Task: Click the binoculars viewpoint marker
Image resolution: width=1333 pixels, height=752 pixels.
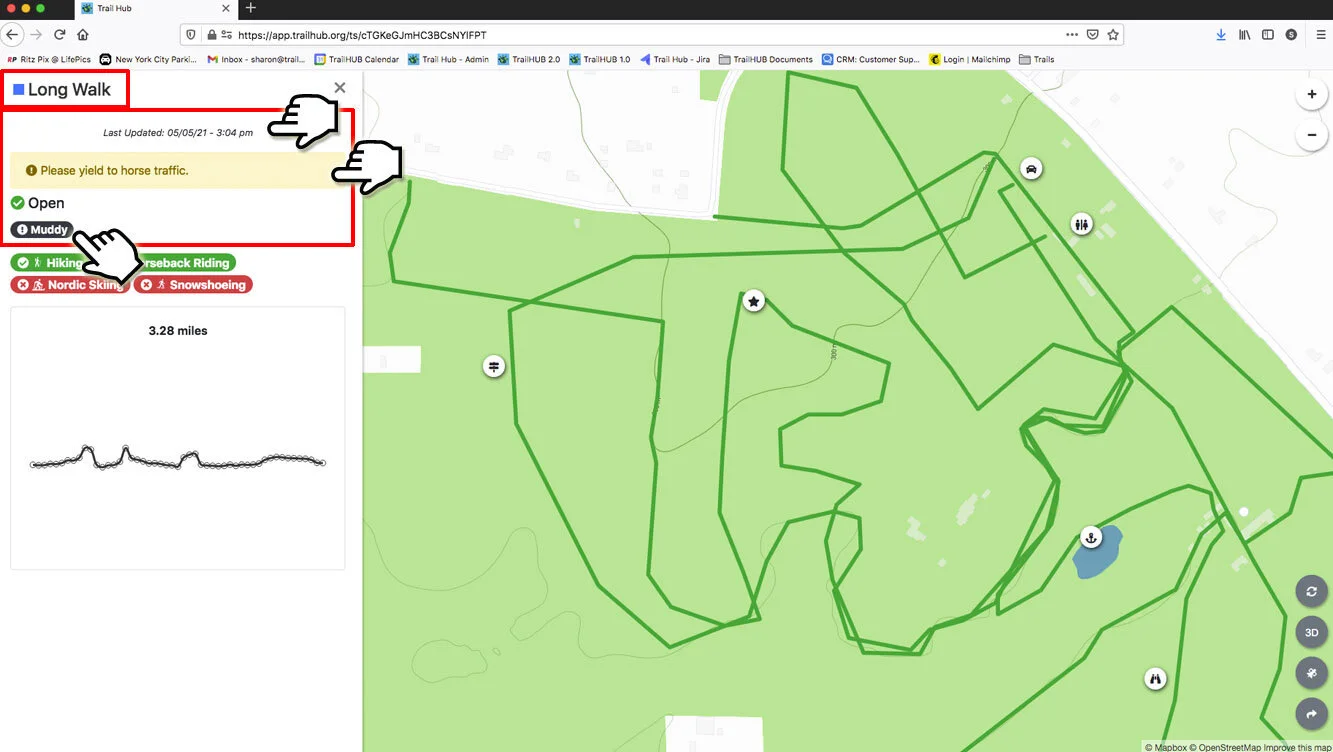Action: (1156, 679)
